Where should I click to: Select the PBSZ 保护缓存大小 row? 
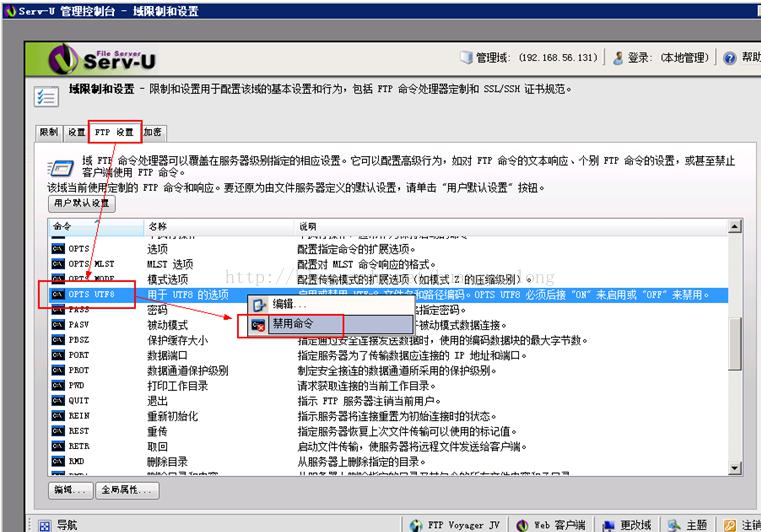pyautogui.click(x=388, y=340)
